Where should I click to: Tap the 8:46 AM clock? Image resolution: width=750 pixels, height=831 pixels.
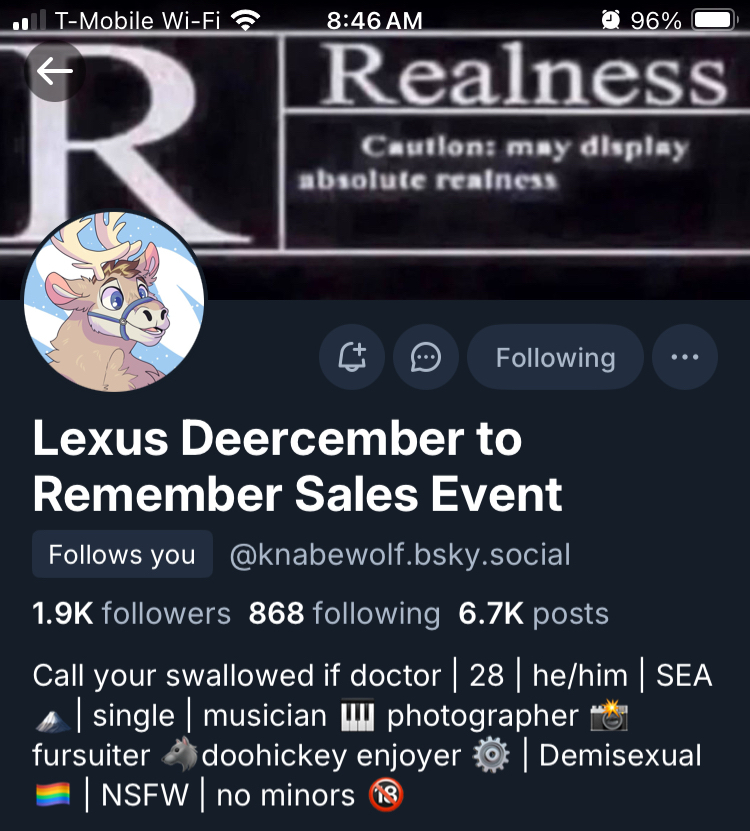pyautogui.click(x=374, y=21)
